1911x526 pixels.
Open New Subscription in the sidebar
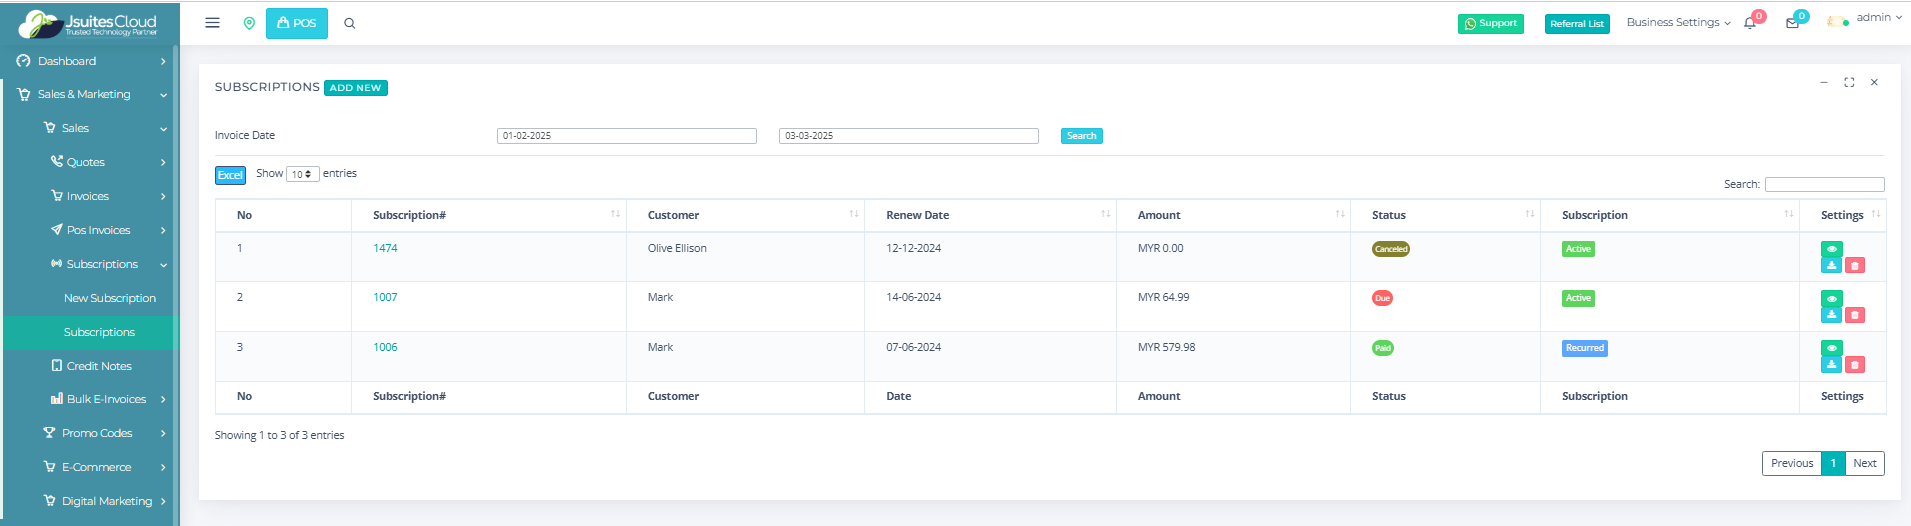[x=110, y=298]
